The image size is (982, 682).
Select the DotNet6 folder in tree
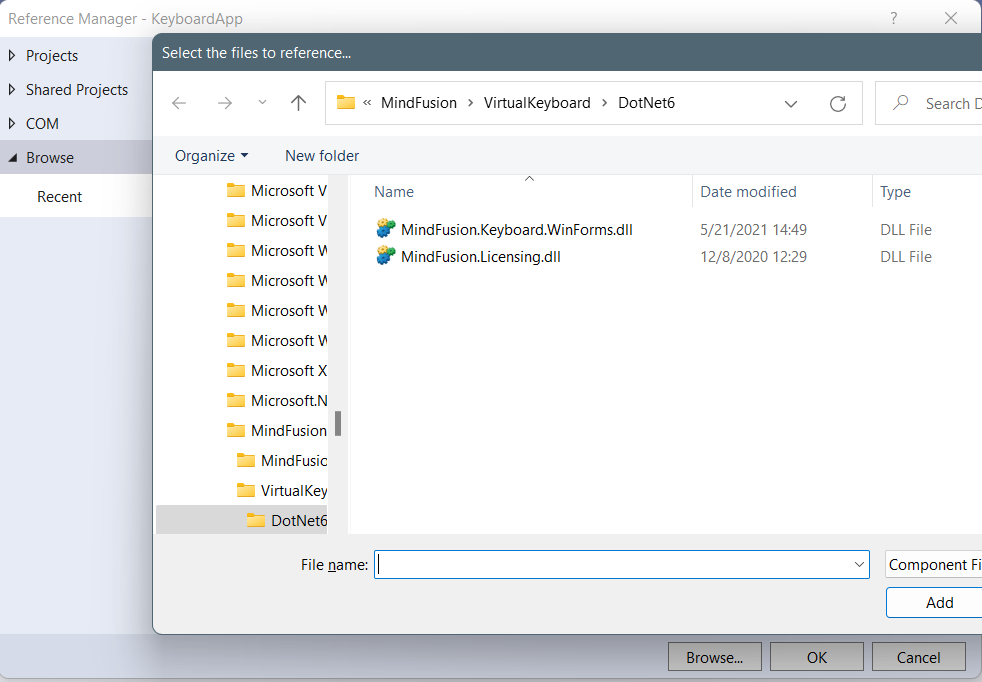pyautogui.click(x=242, y=520)
